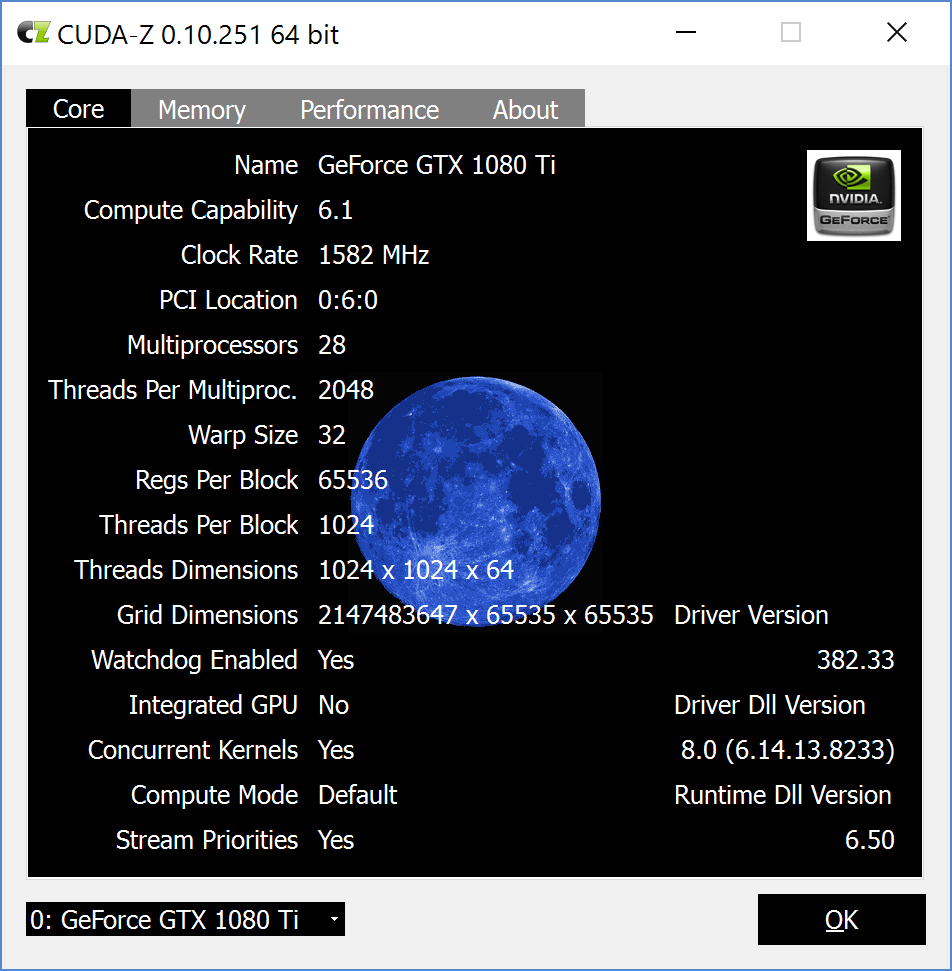The image size is (952, 971).
Task: Click the Multiprocessors value 28
Action: click(332, 345)
